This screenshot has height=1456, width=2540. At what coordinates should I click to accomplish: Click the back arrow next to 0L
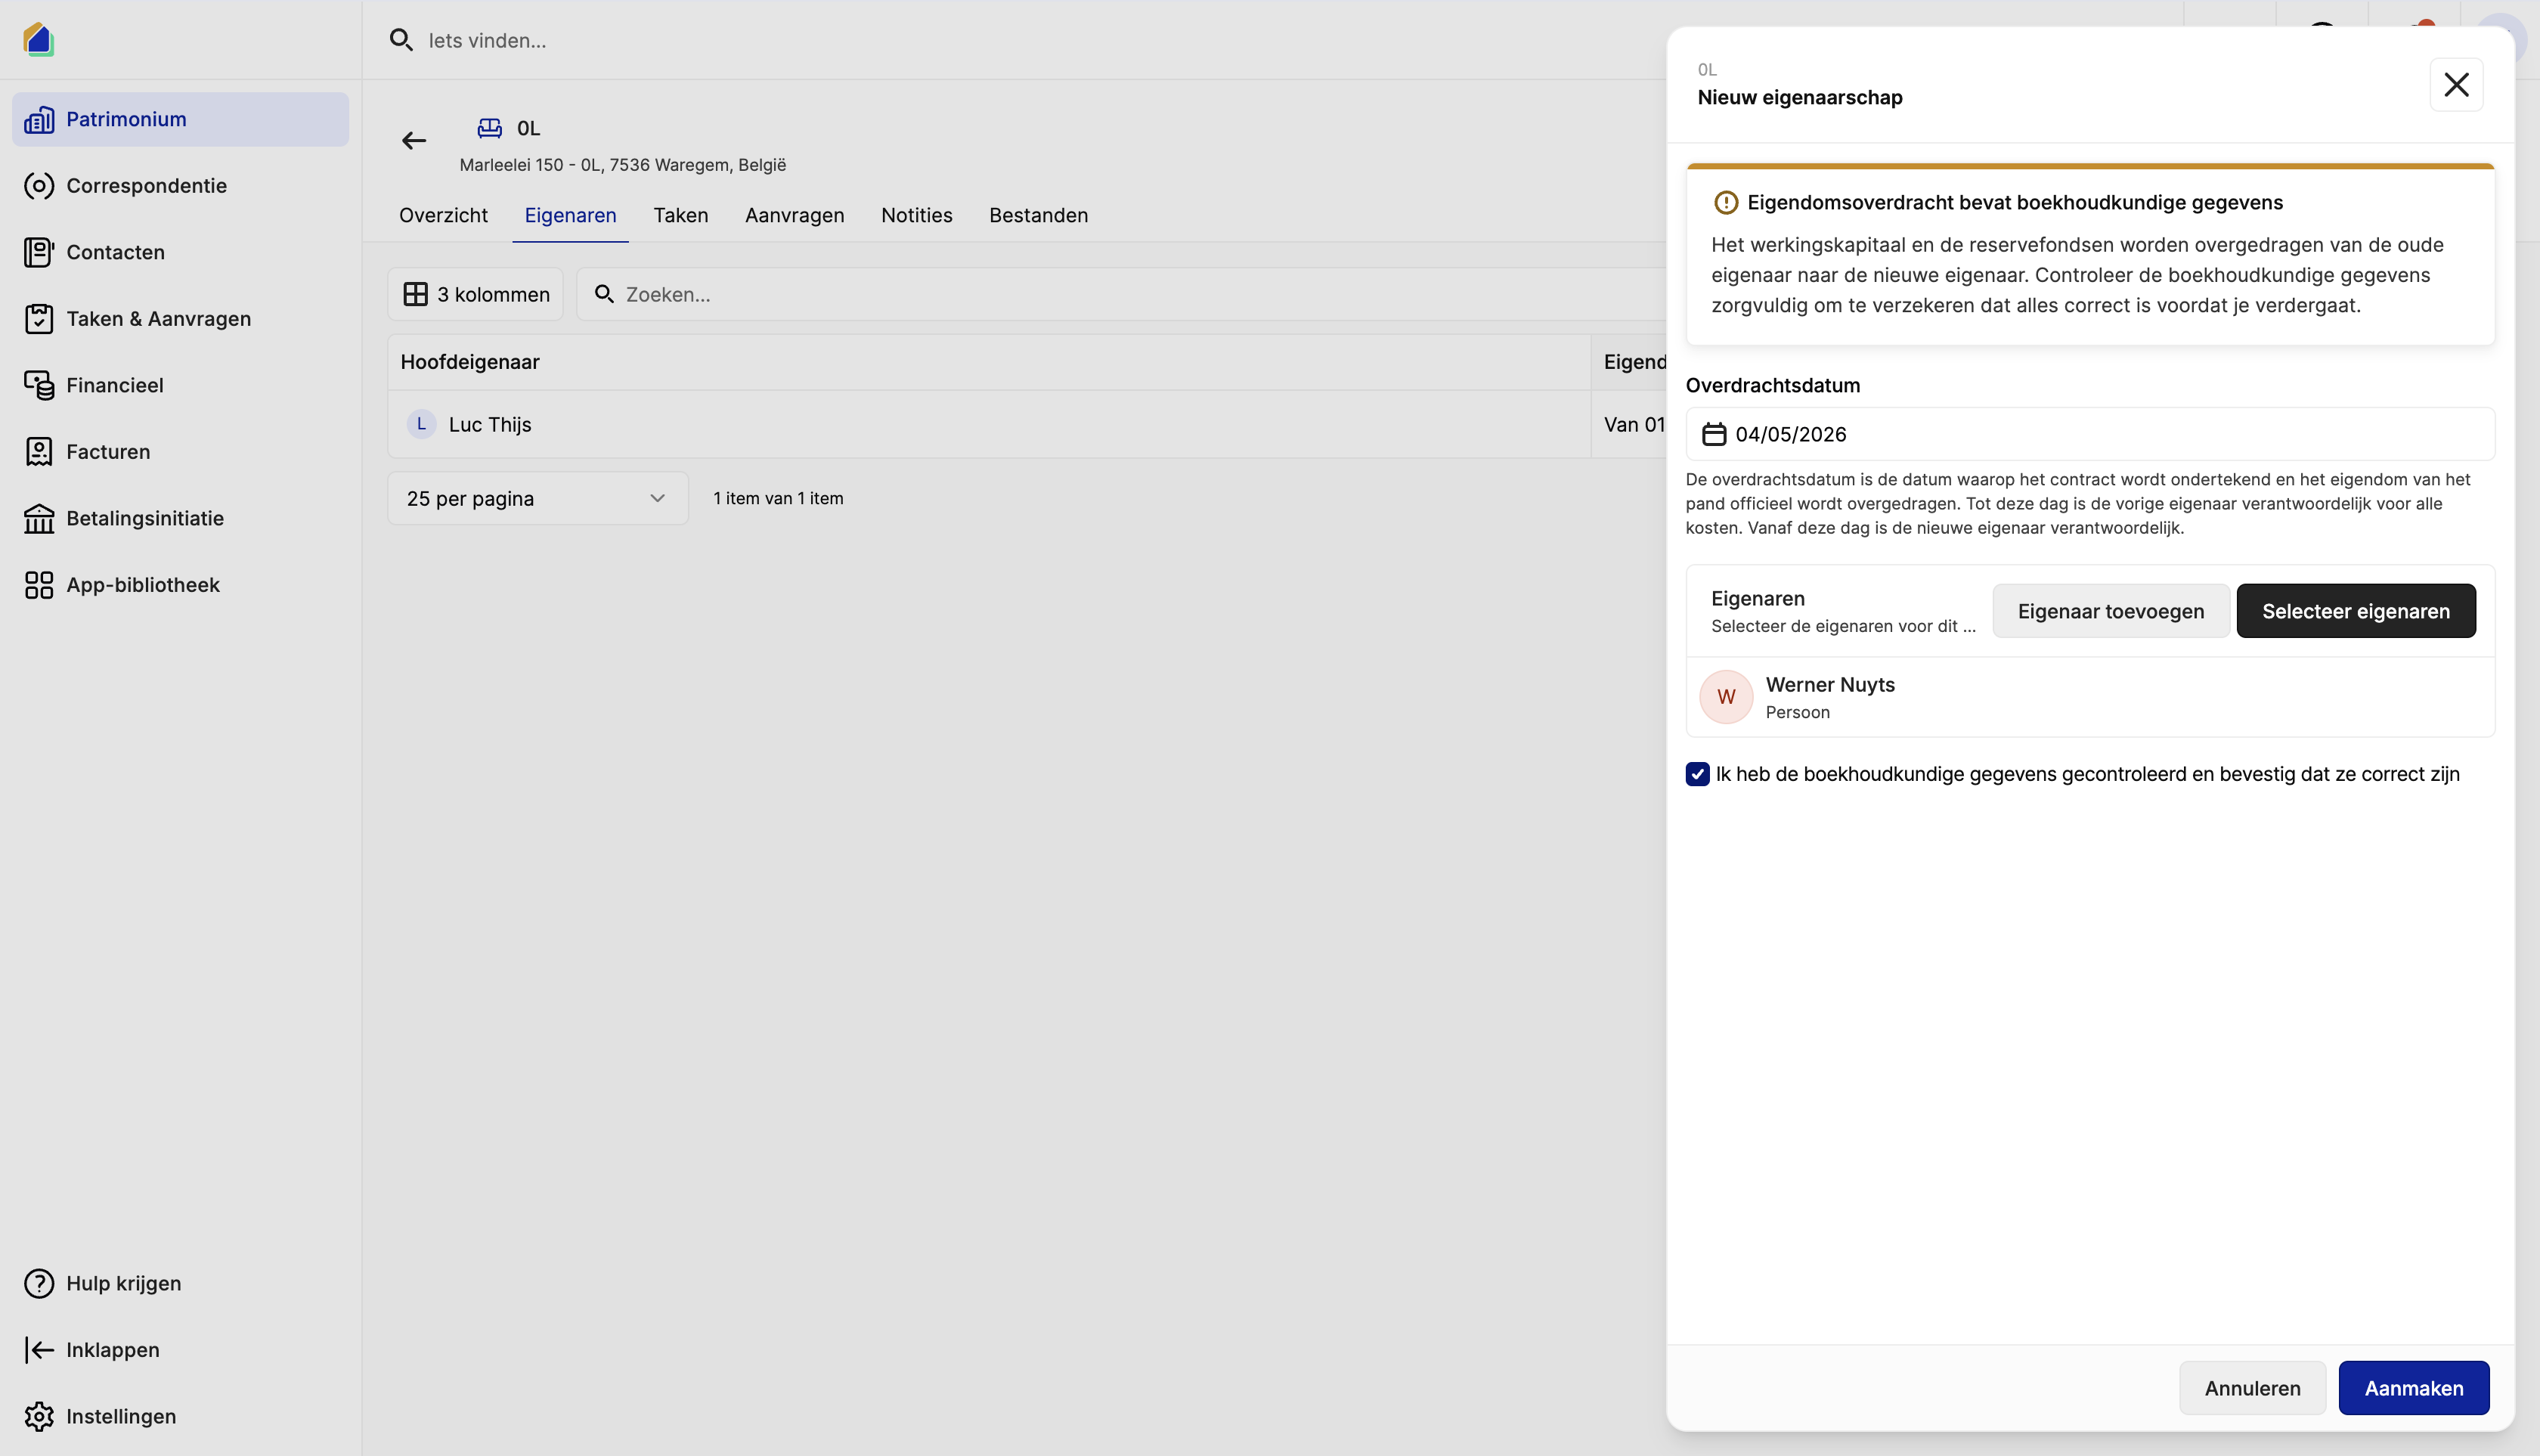[x=414, y=141]
